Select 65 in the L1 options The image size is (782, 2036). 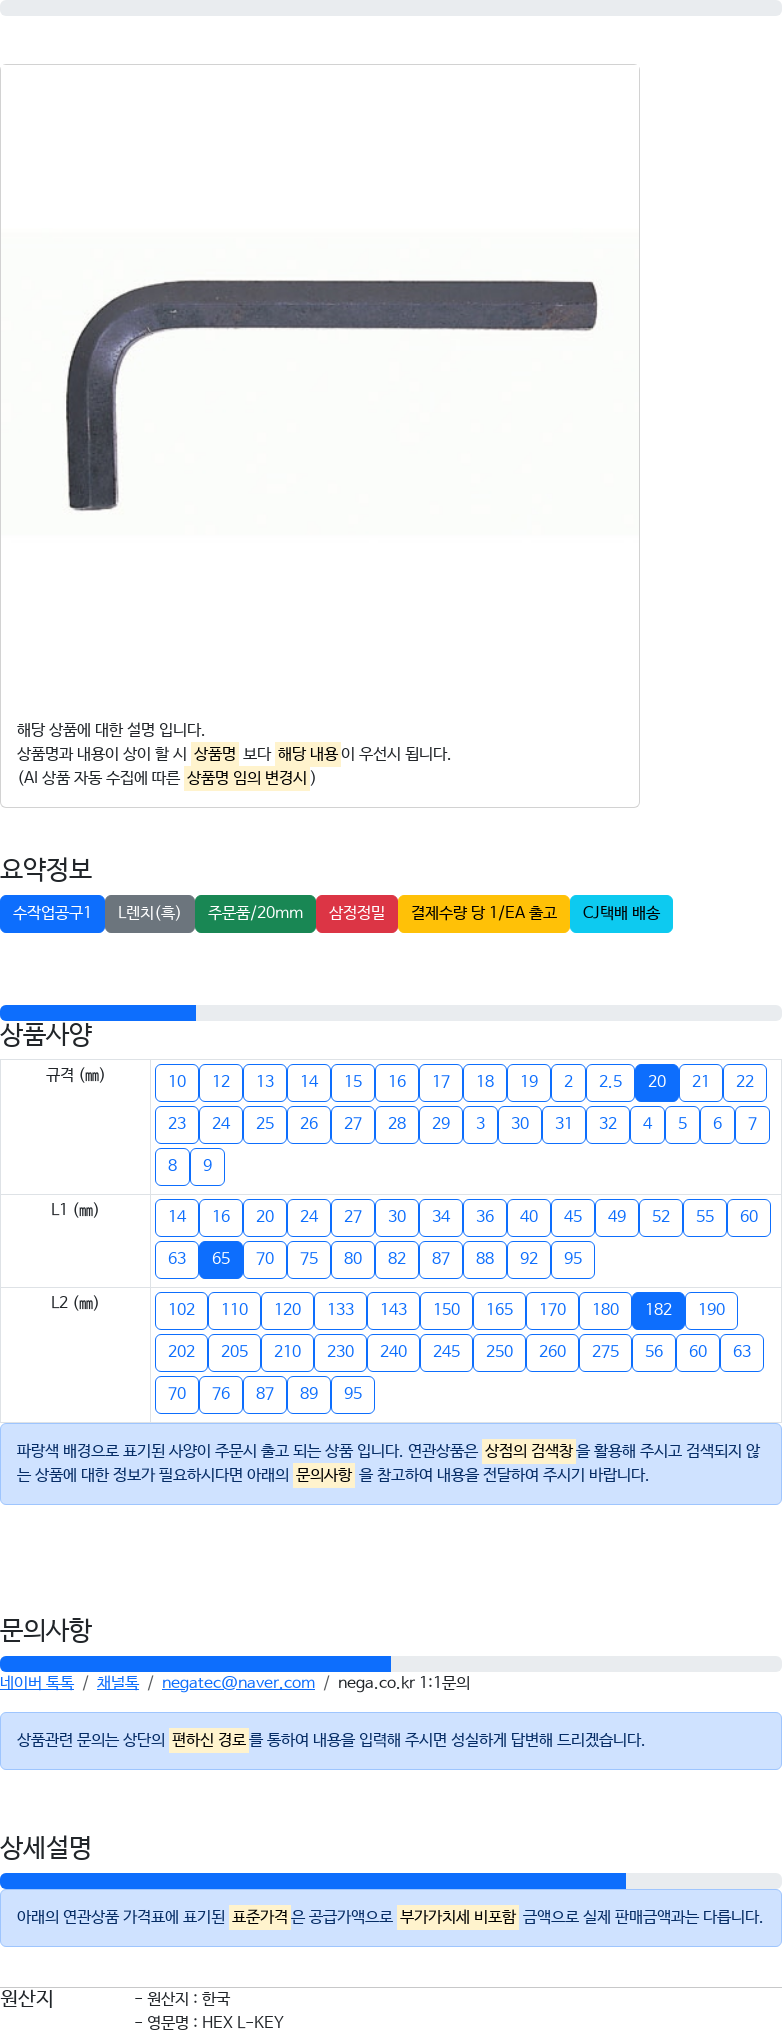coord(221,1259)
